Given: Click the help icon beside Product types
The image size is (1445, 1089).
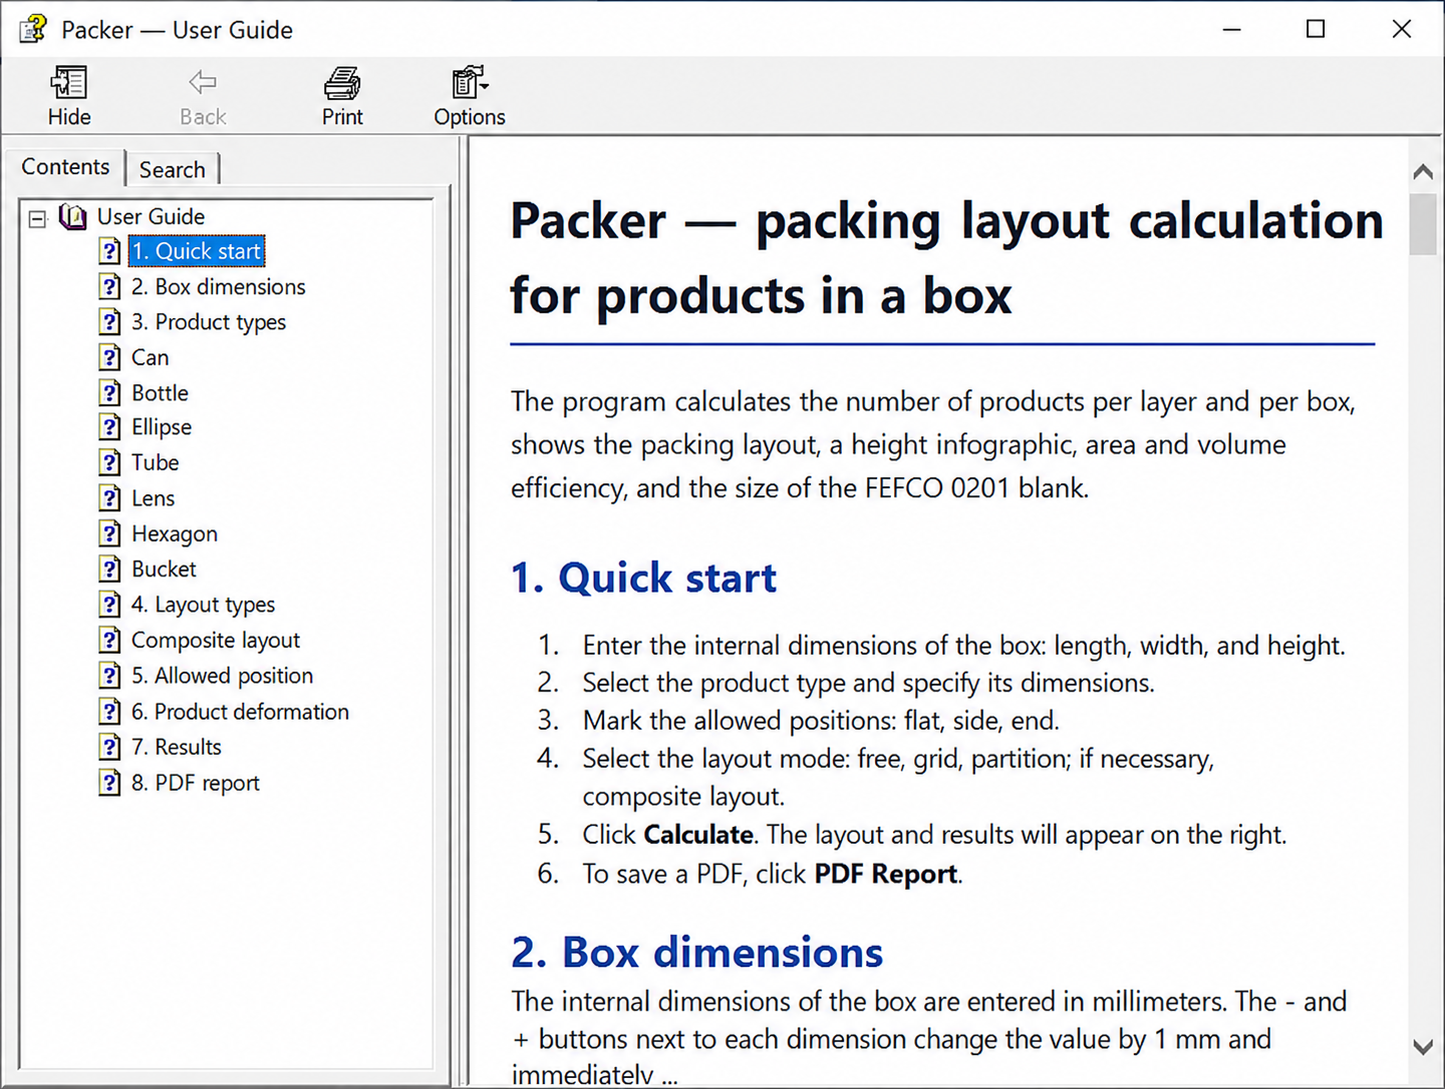Looking at the screenshot, I should point(110,322).
